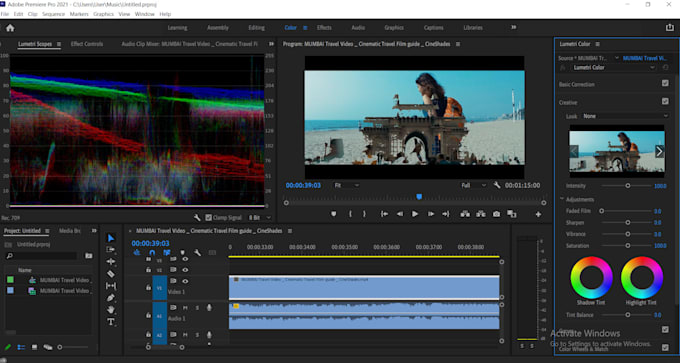Open Effect Controls tab
Viewport: 680px width, 363px height.
[x=87, y=44]
